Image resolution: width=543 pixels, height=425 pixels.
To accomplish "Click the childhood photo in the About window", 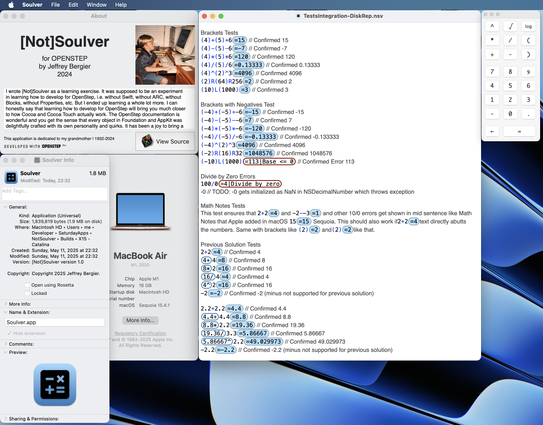I will (165, 55).
